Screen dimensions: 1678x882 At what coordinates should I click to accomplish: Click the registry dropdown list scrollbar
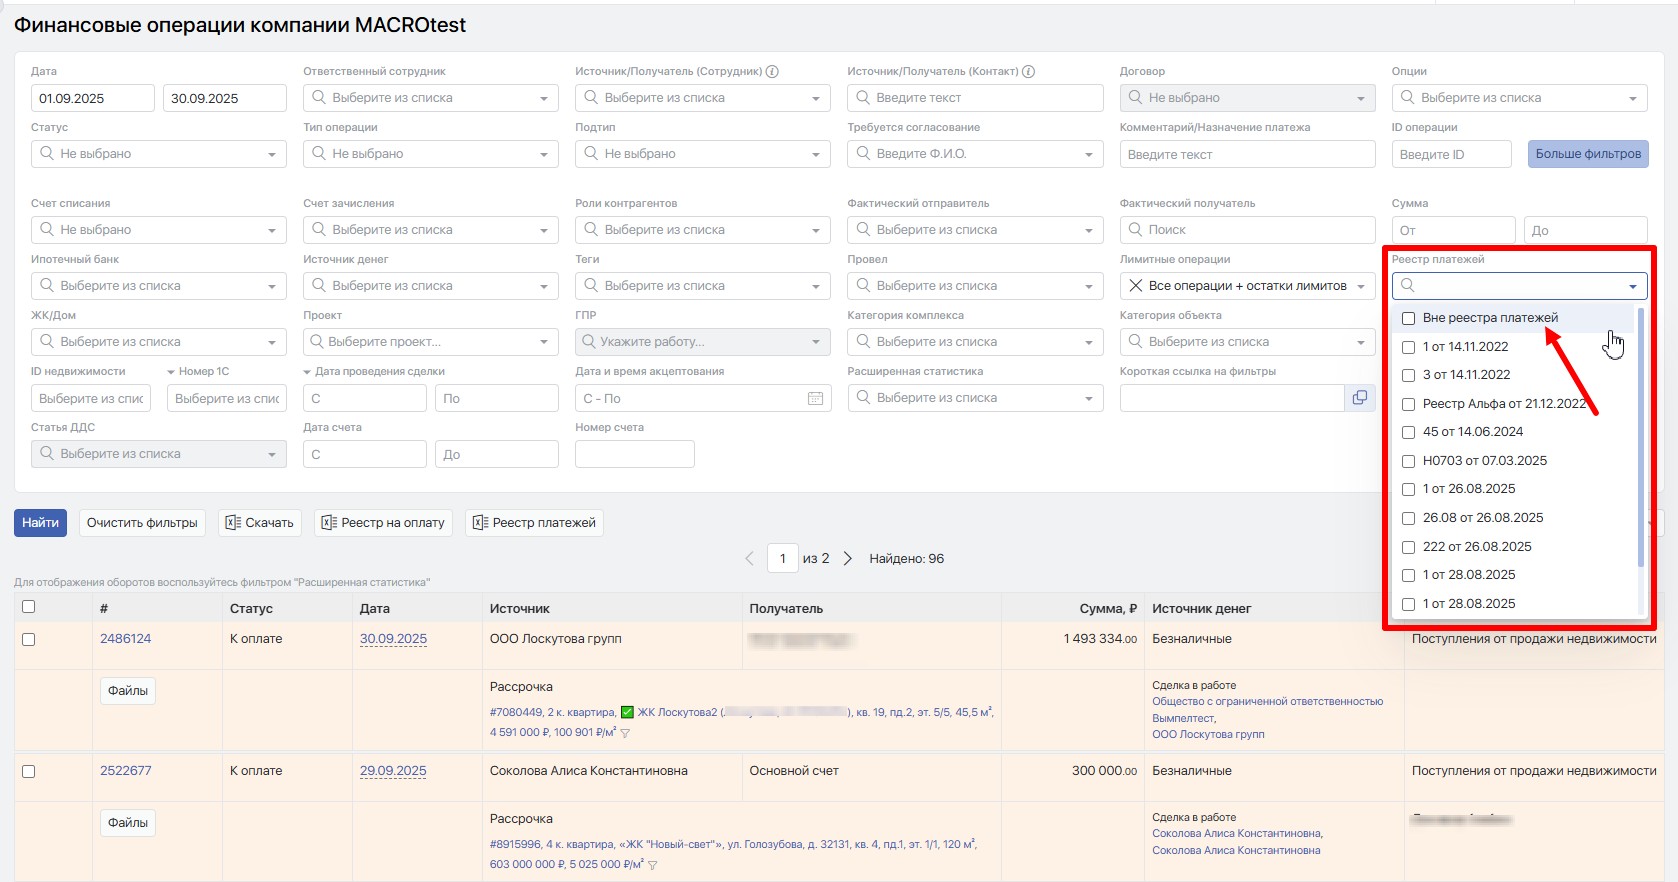click(x=1640, y=440)
